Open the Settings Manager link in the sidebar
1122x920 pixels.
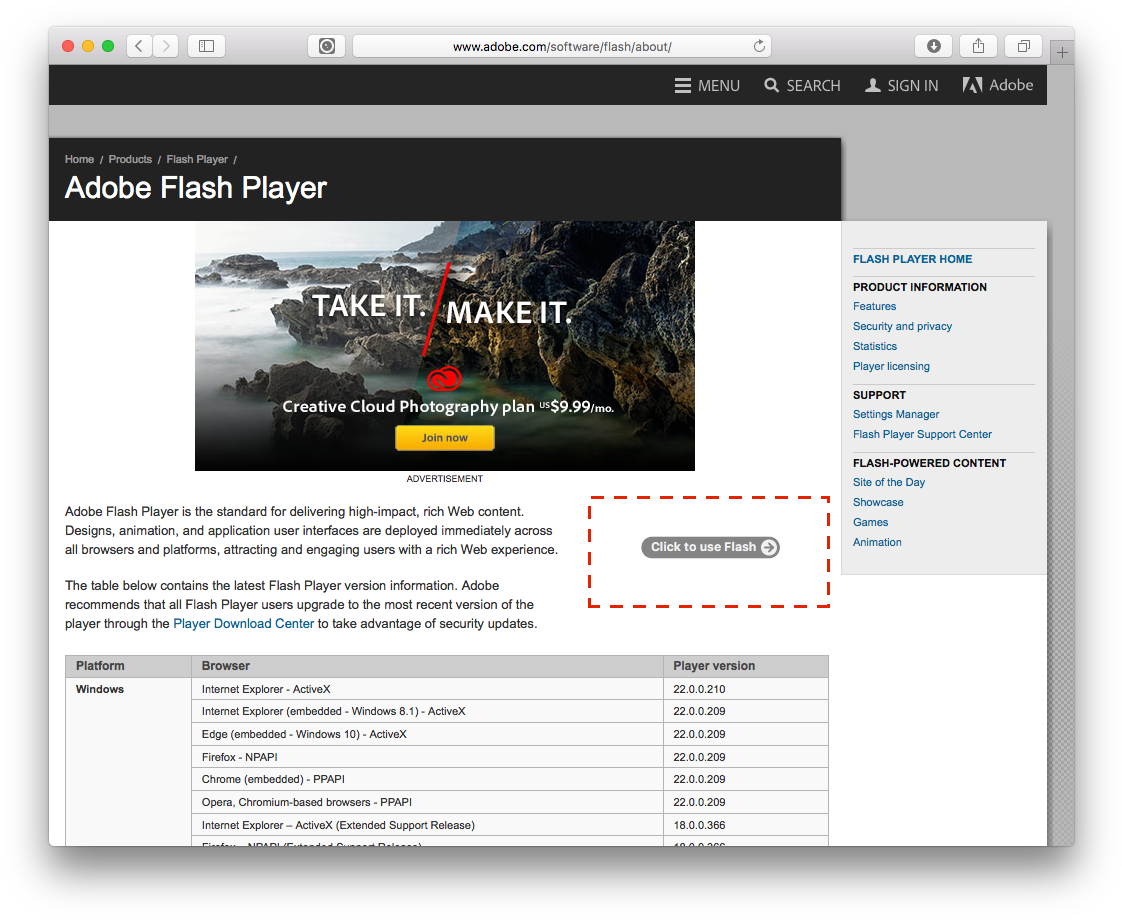pyautogui.click(x=895, y=414)
